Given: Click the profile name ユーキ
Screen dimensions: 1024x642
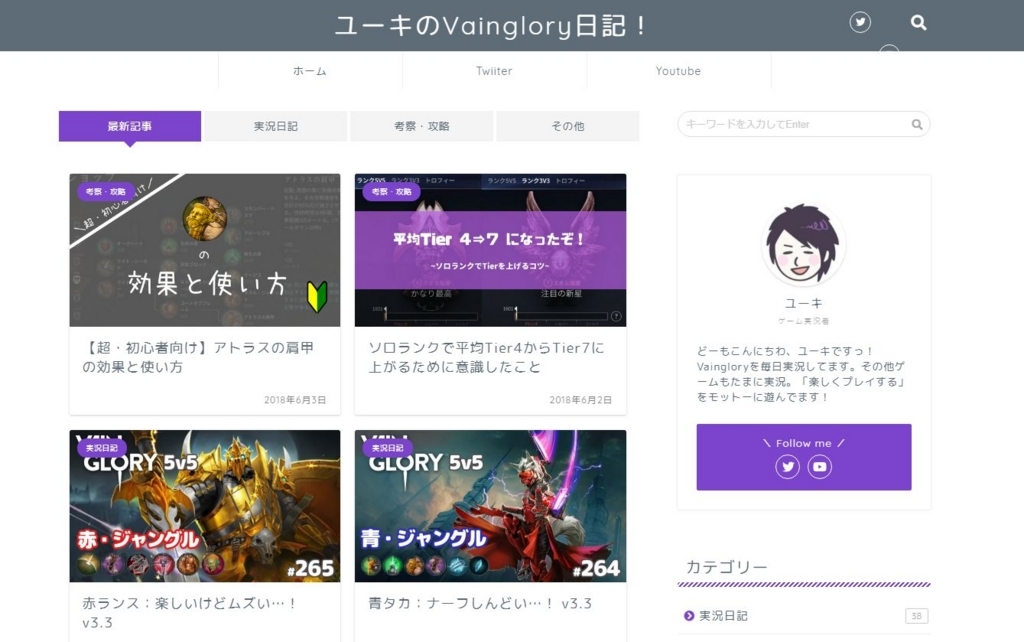Looking at the screenshot, I should point(804,303).
